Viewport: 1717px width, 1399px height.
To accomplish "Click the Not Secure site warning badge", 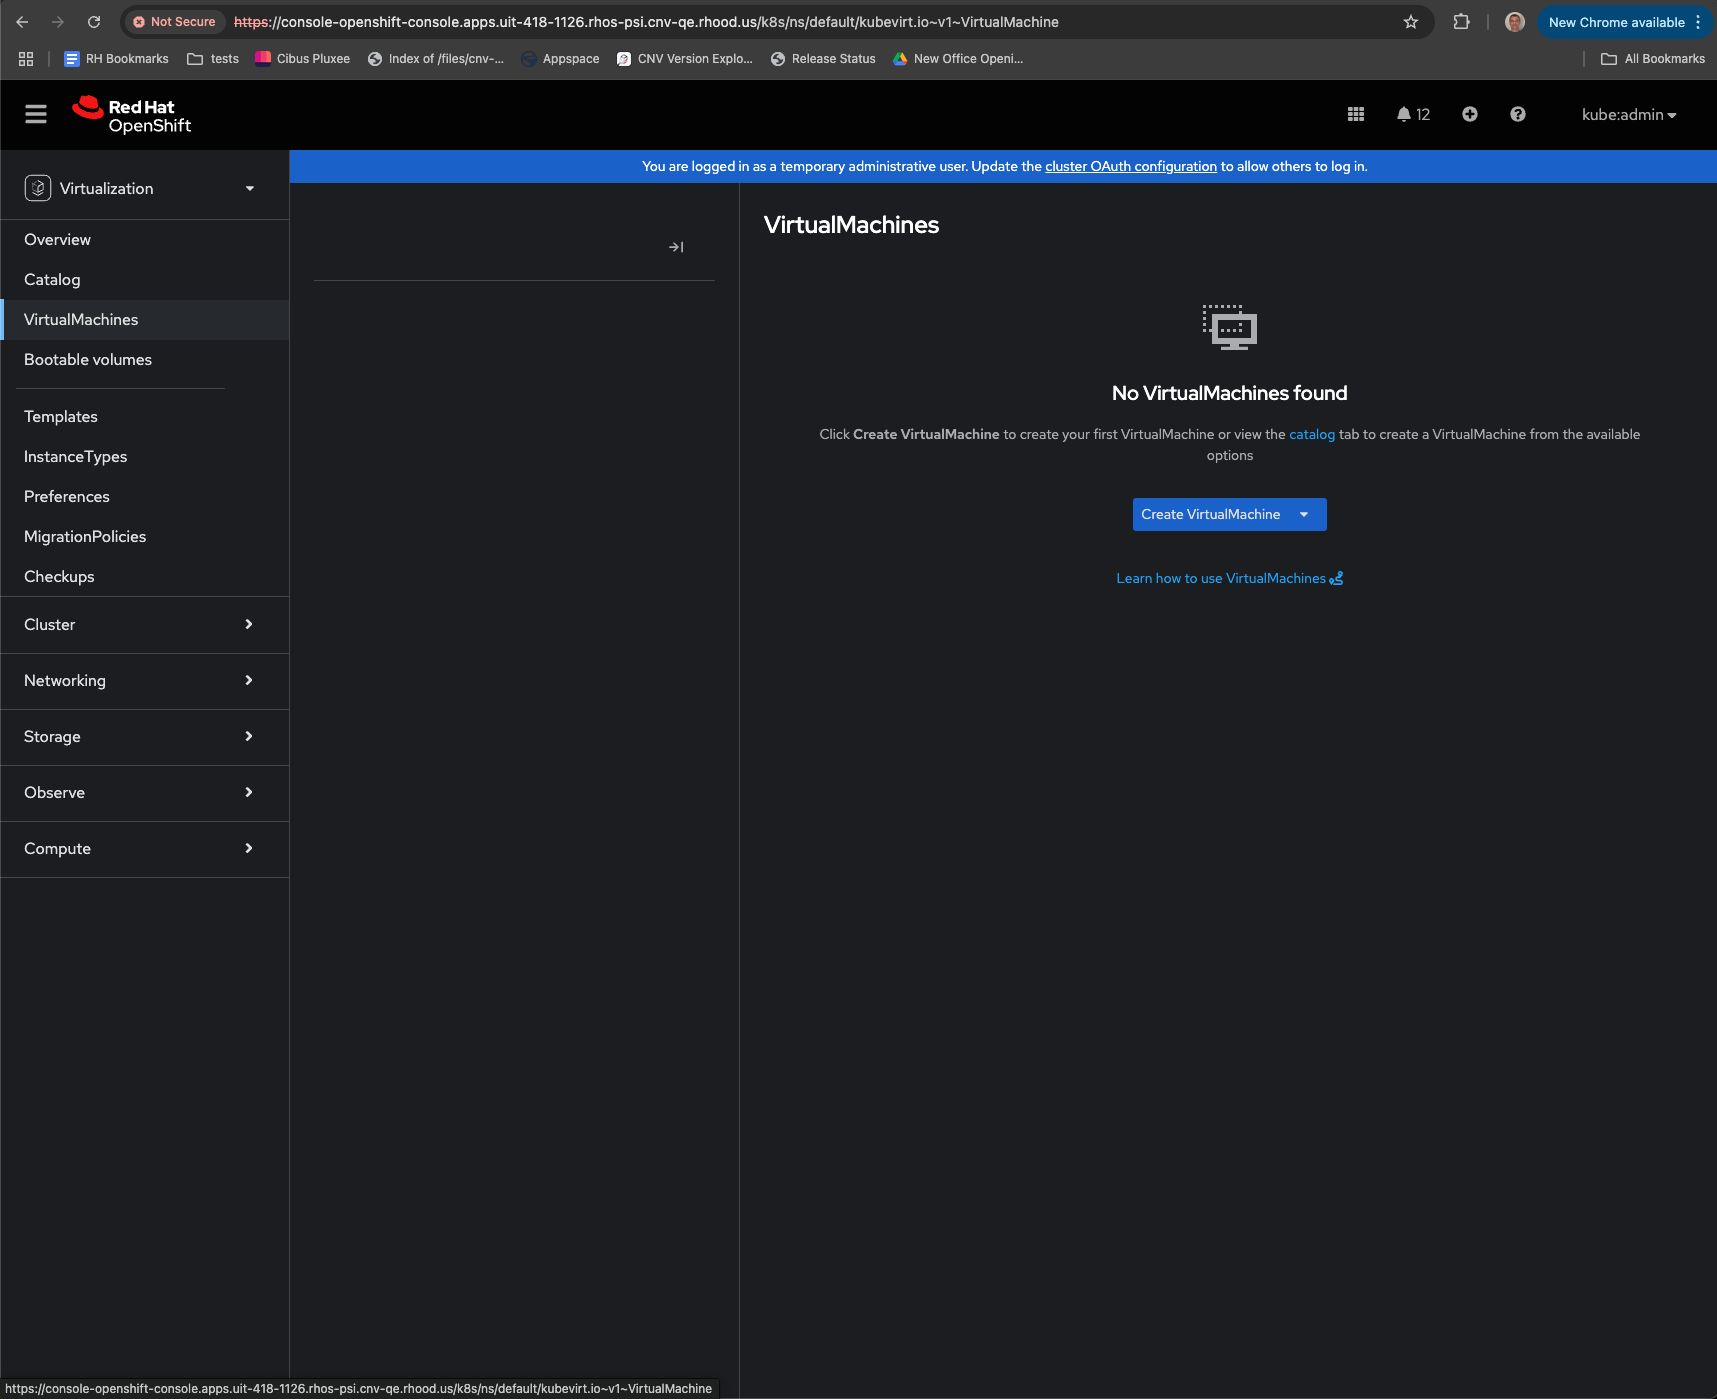I will pyautogui.click(x=174, y=22).
